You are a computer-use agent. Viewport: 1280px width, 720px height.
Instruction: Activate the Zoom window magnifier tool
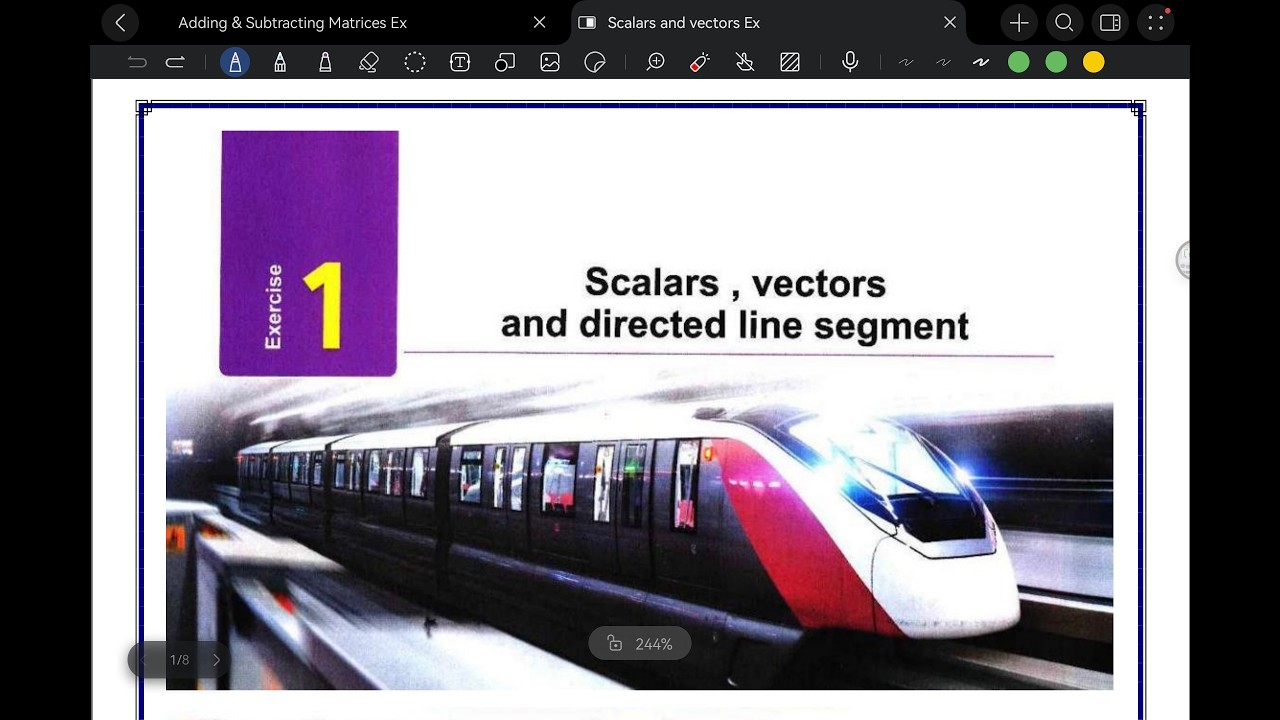tap(656, 62)
